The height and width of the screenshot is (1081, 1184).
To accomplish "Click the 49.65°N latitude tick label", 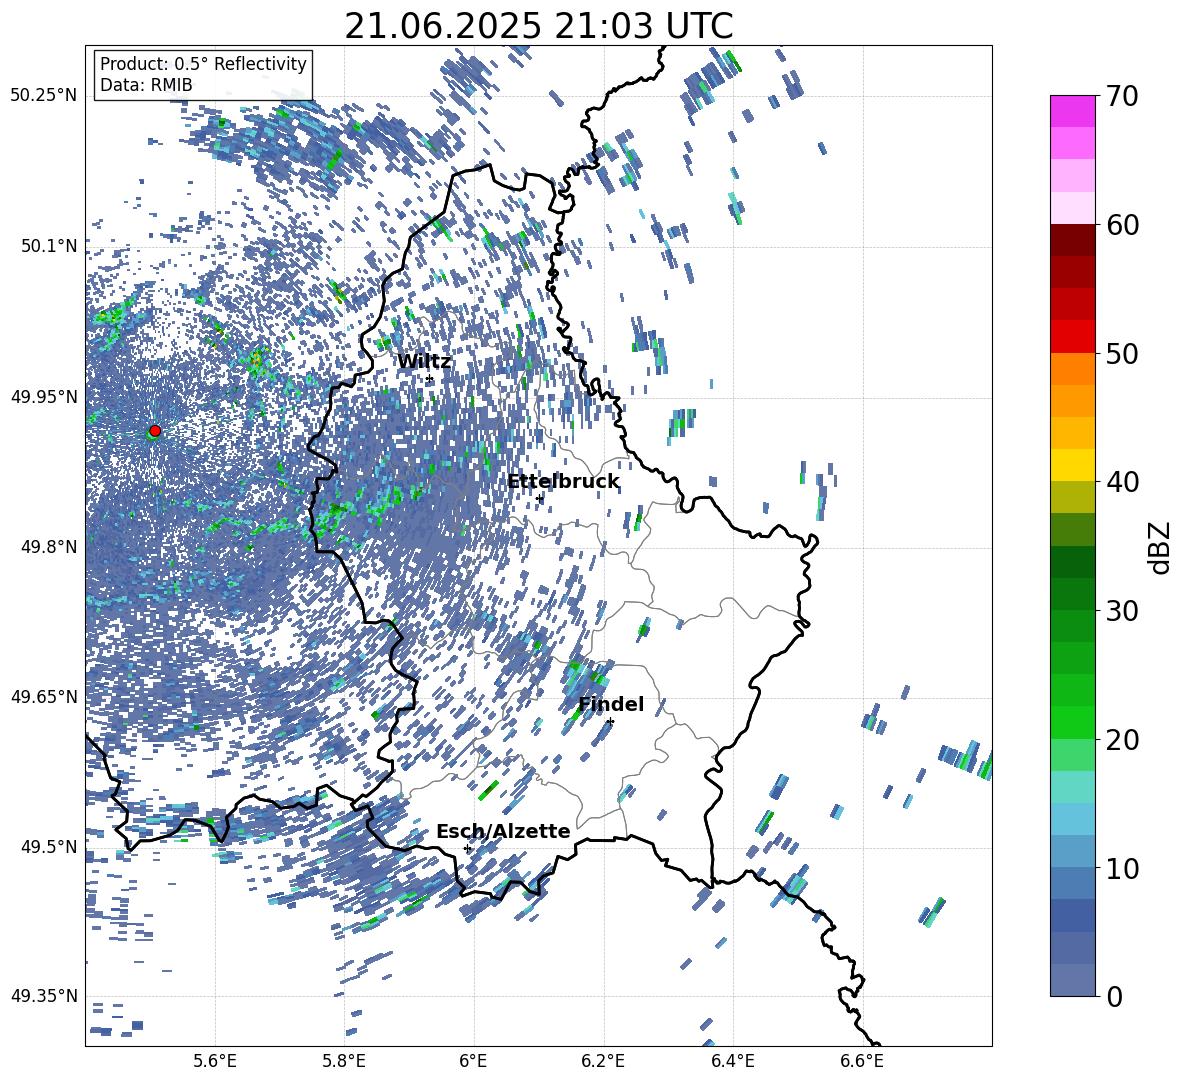I will coord(44,697).
